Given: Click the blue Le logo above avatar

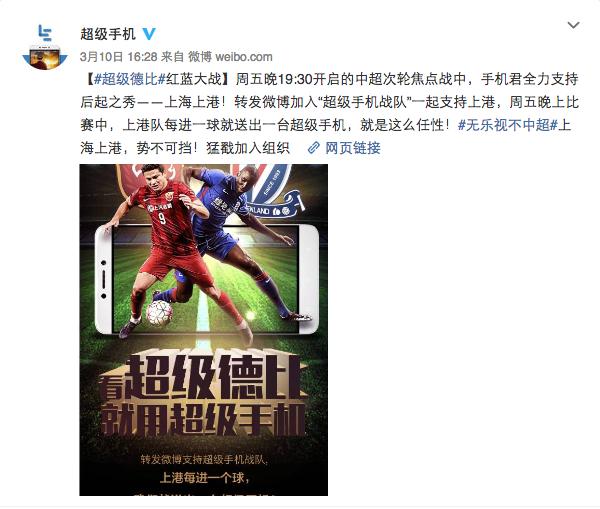Looking at the screenshot, I should pos(45,33).
